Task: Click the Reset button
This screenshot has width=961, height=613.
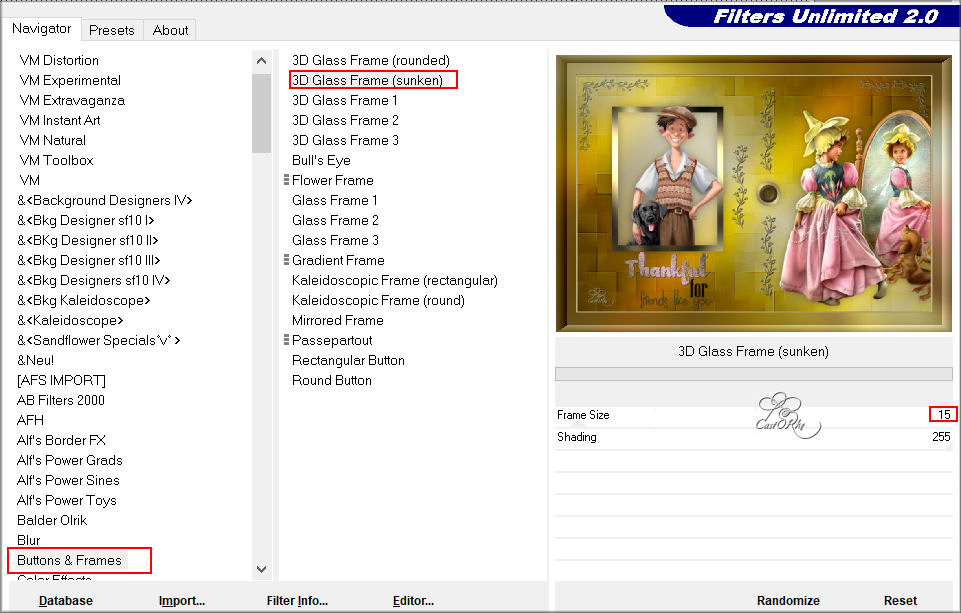Action: tap(900, 601)
